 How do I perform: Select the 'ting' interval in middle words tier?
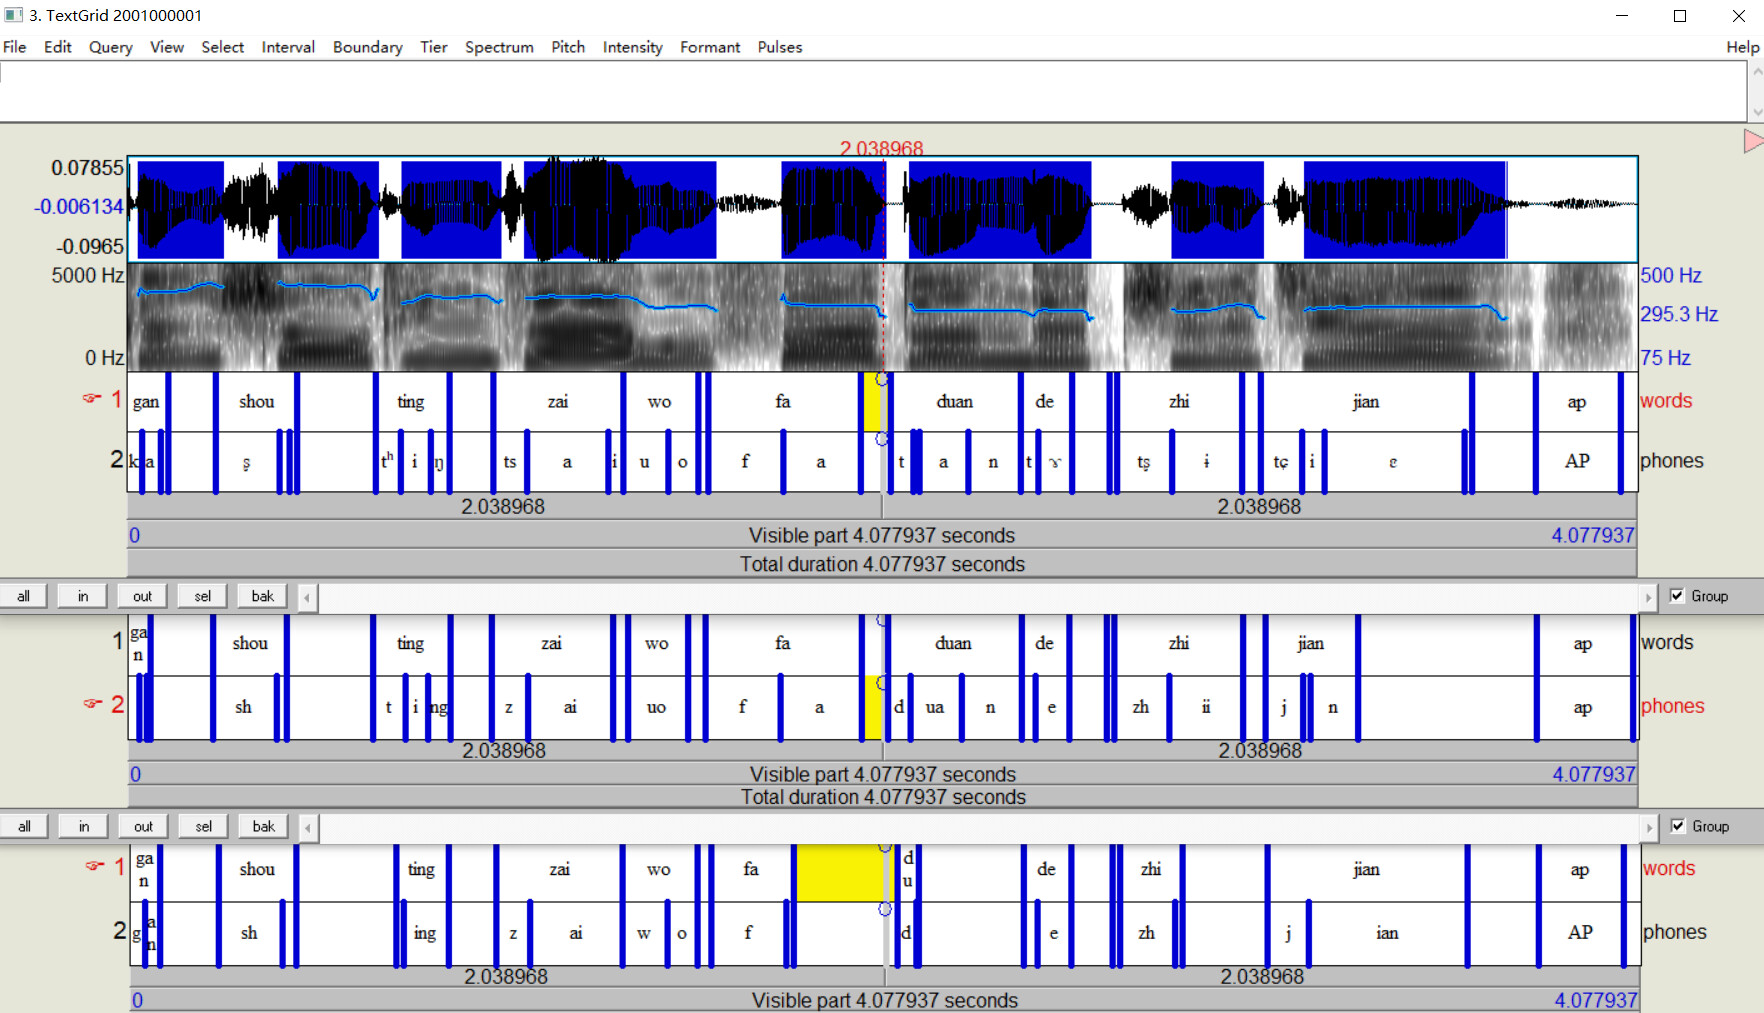pyautogui.click(x=410, y=644)
